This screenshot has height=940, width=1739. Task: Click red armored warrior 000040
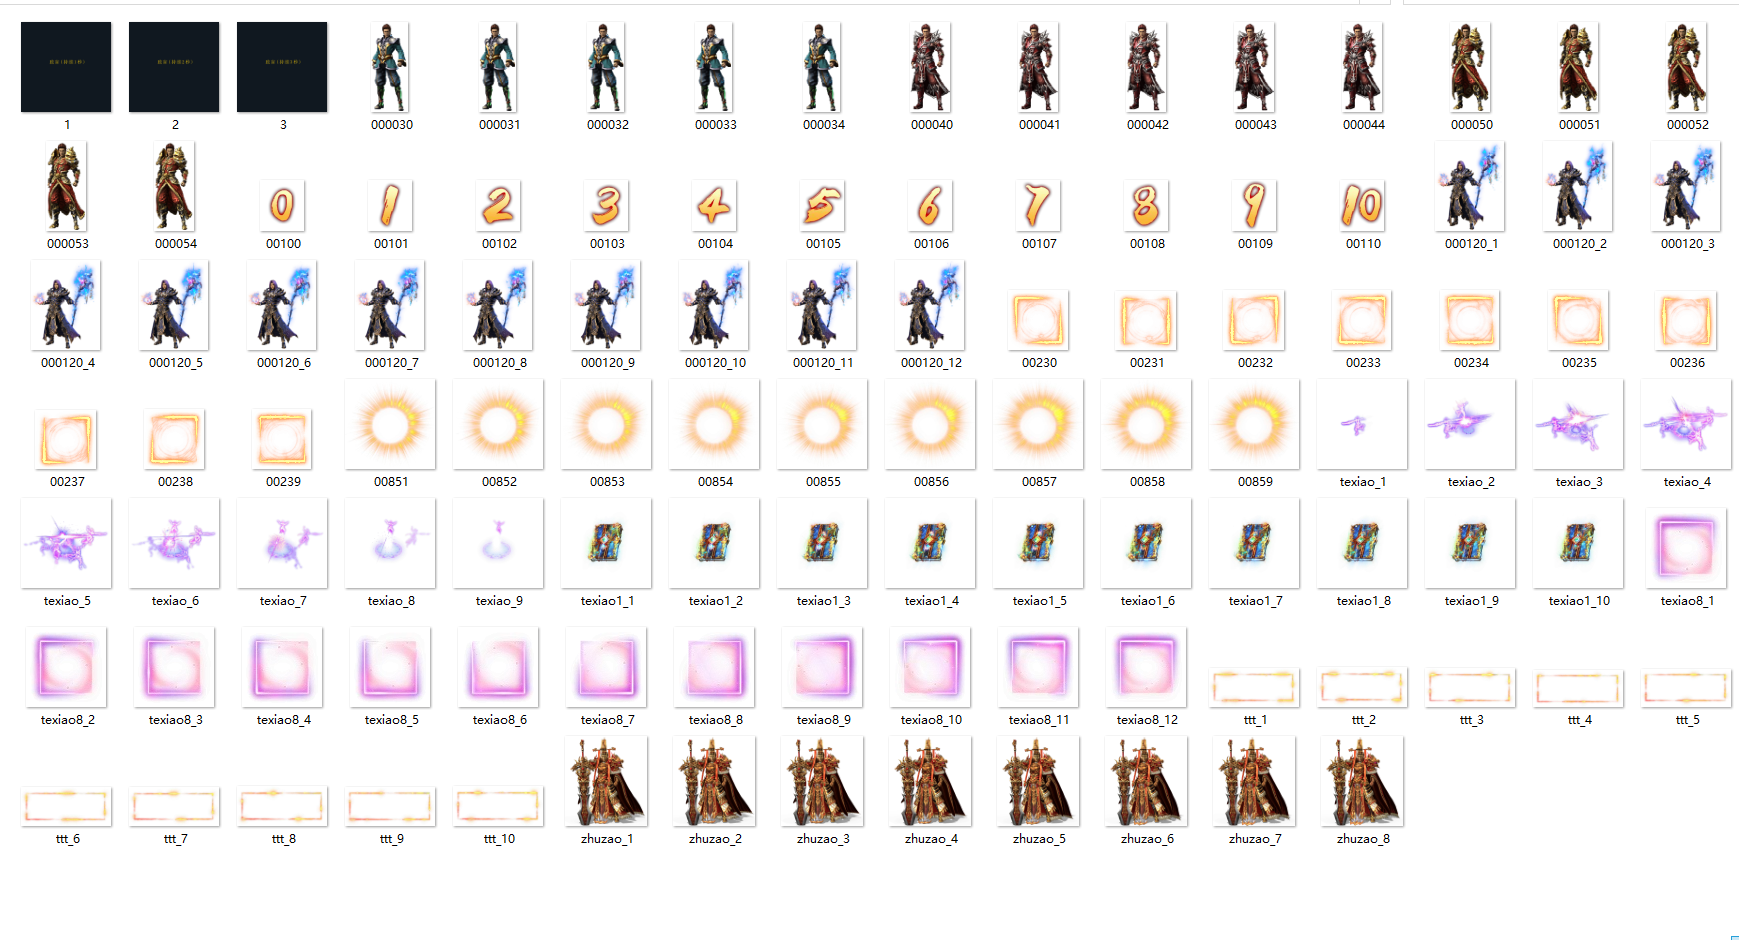coord(930,67)
